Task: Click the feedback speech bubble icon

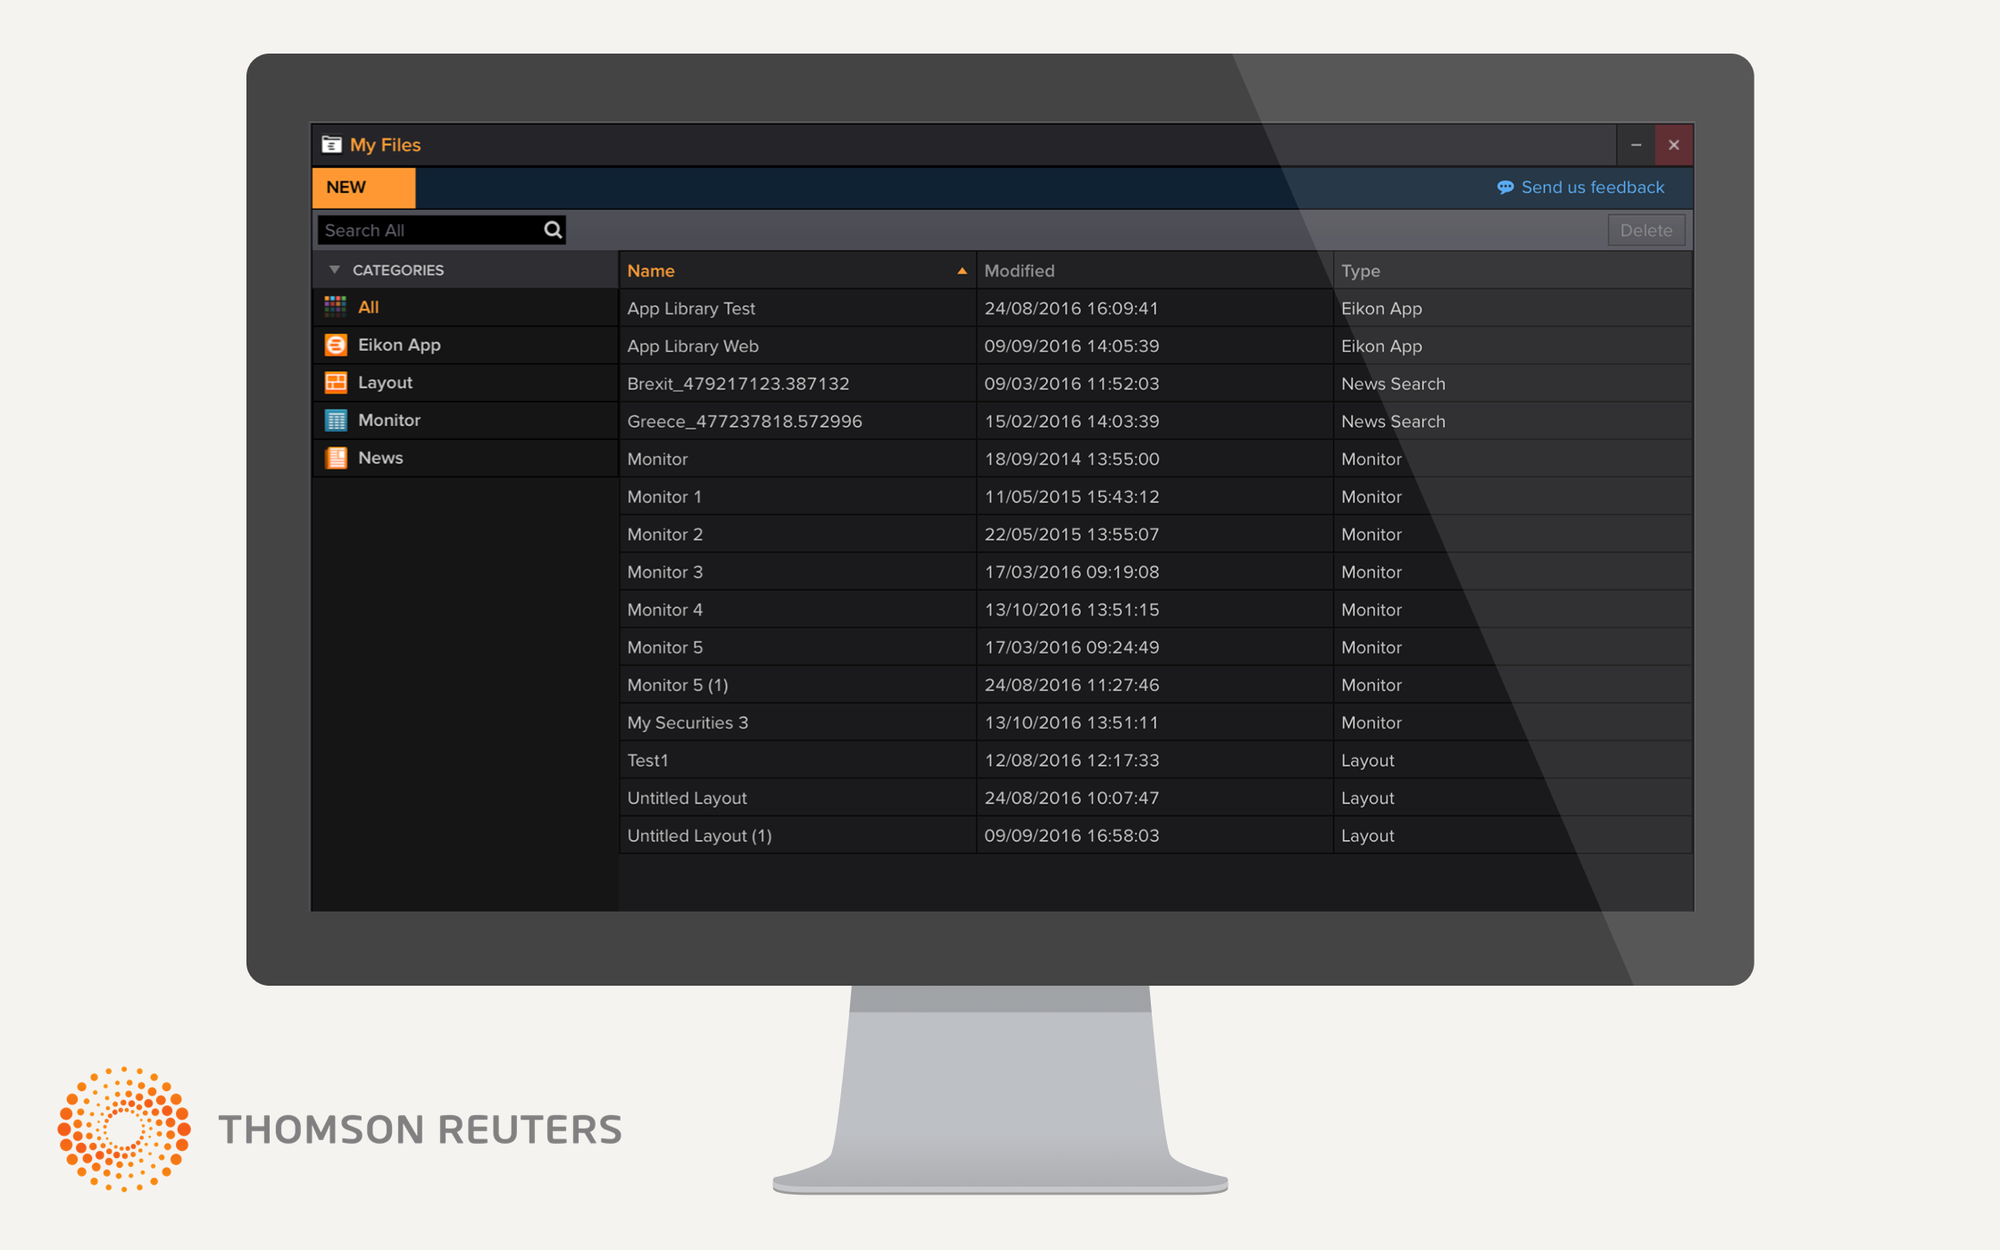Action: pyautogui.click(x=1506, y=187)
